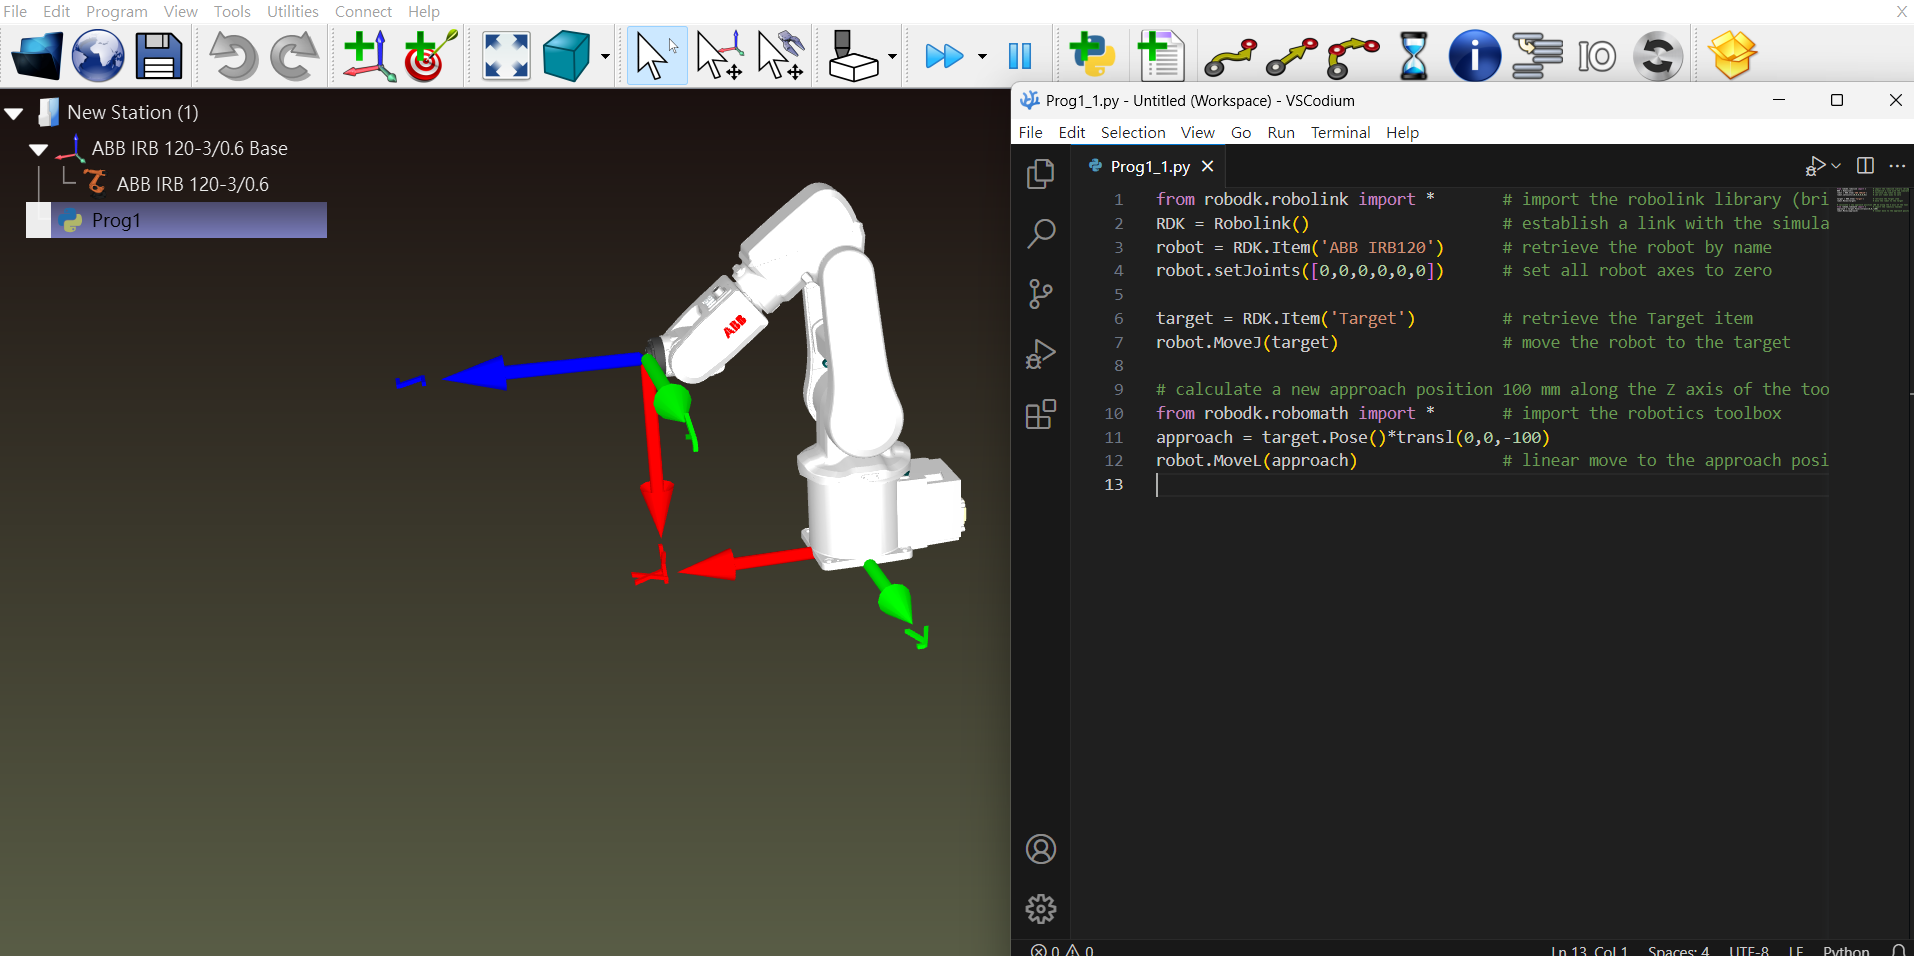
Task: Click the Pause simulation button
Action: [x=1019, y=56]
